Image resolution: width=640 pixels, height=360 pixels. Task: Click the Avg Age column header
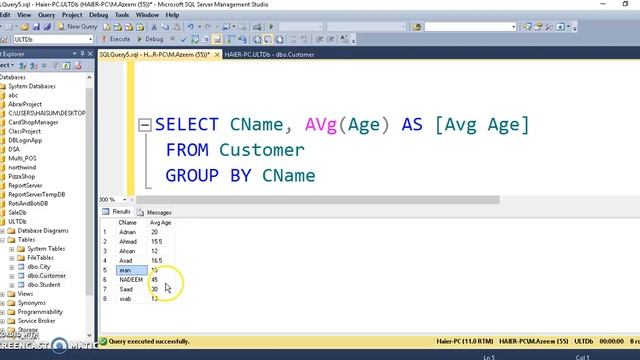click(x=161, y=223)
